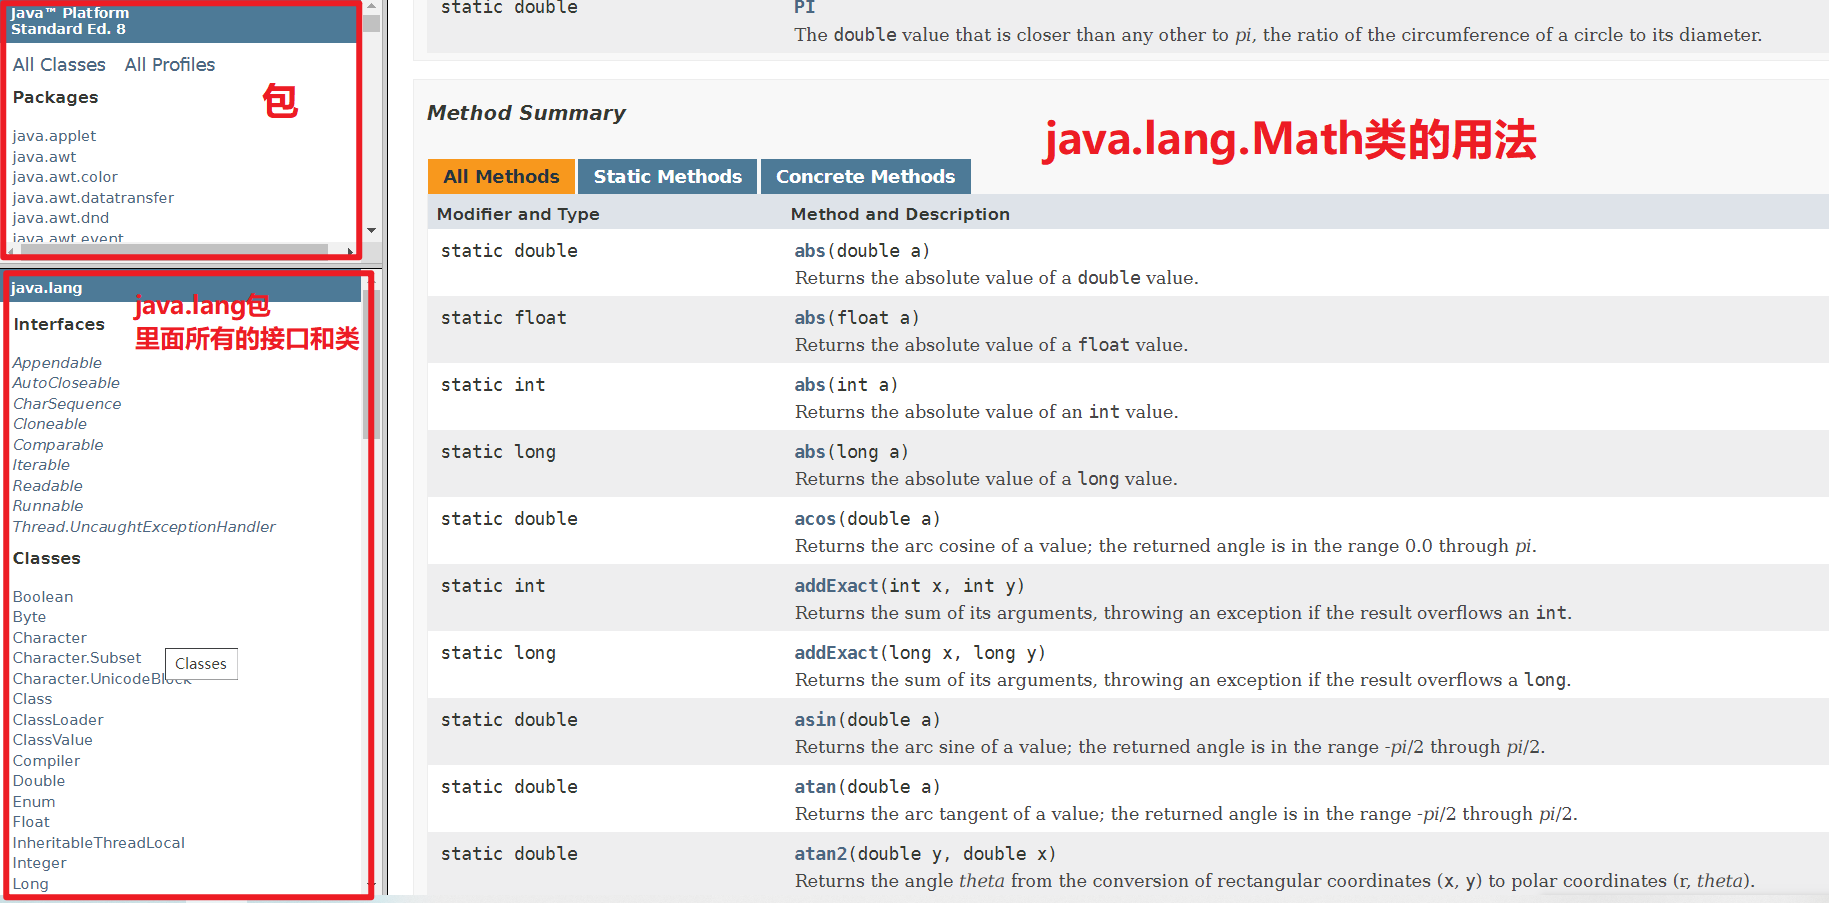Open the Iterable interface
This screenshot has height=903, width=1829.
click(41, 465)
